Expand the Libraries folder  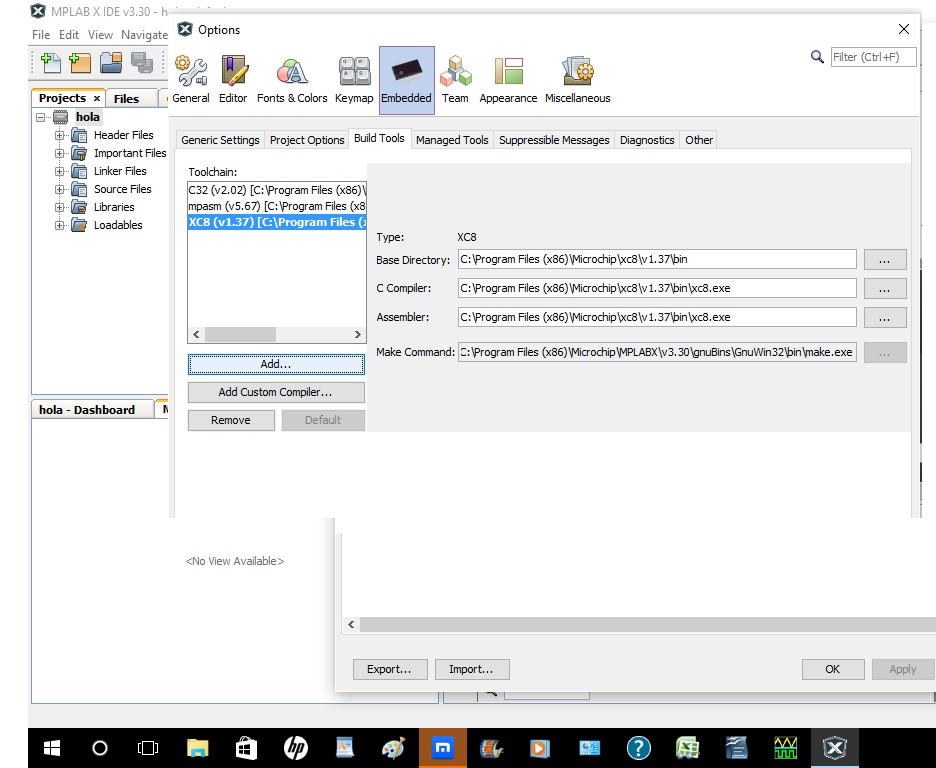click(59, 207)
